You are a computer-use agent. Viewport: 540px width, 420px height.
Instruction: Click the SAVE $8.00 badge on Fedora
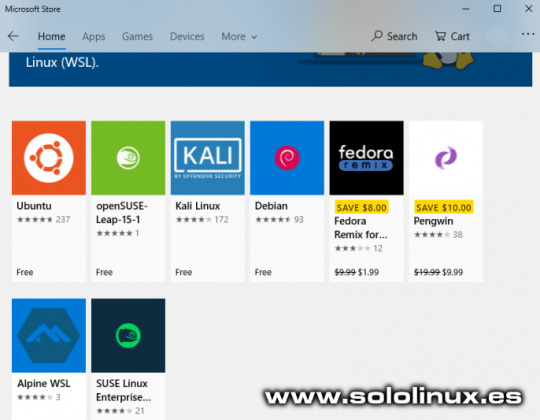pos(361,208)
